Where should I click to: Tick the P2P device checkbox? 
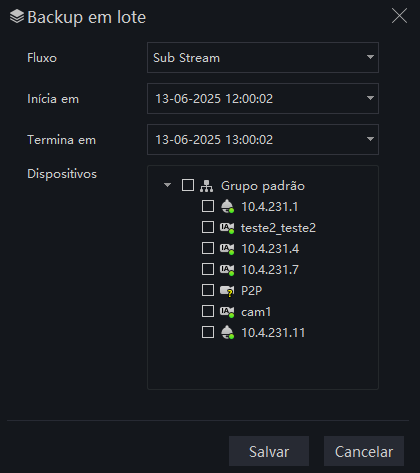(x=208, y=290)
